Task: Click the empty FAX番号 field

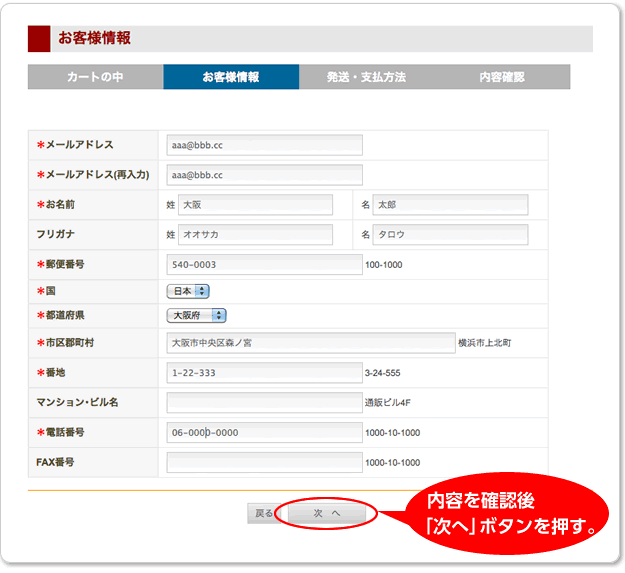Action: point(265,462)
